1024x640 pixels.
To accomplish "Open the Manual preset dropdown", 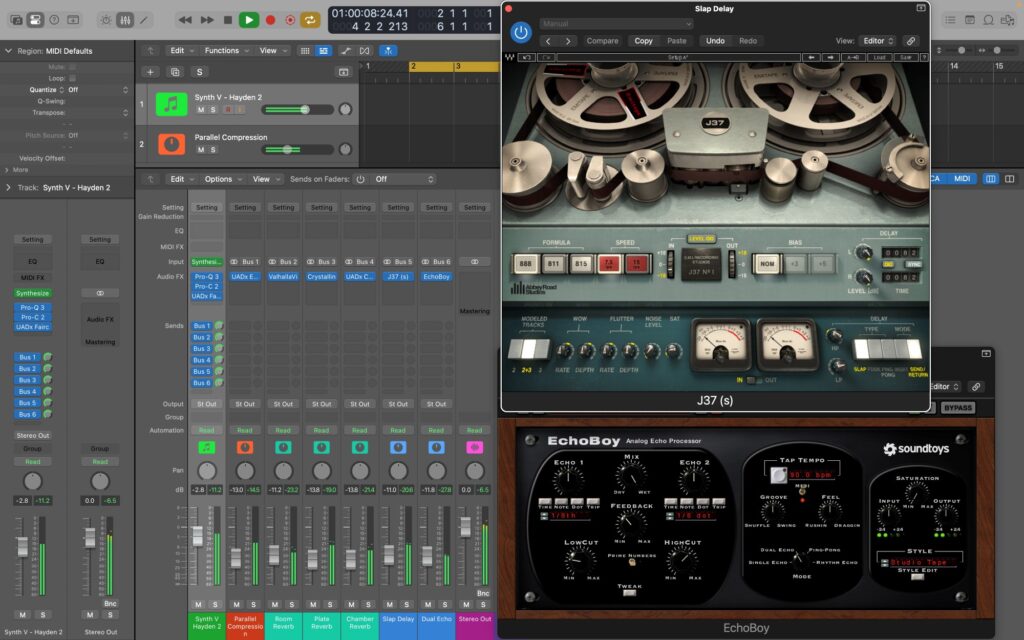I will [x=616, y=23].
